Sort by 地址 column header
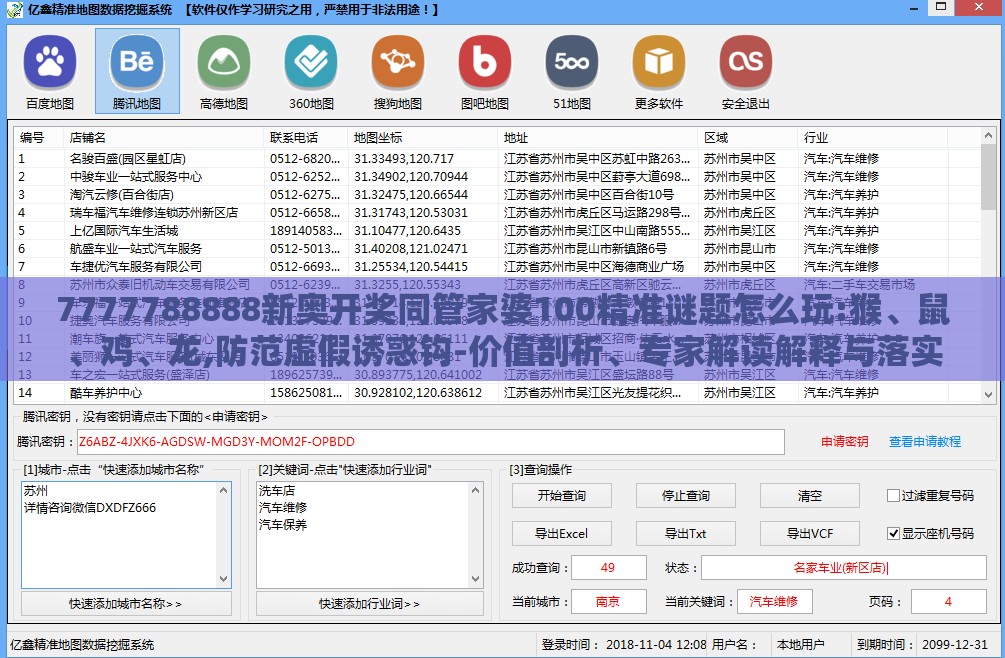 coord(598,138)
